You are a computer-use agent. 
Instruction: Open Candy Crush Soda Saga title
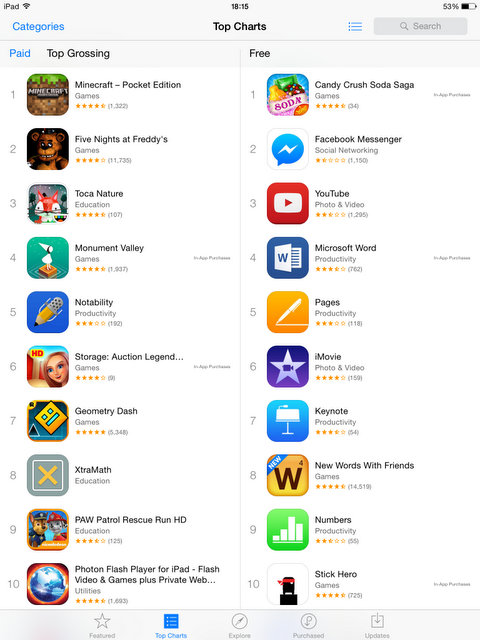pos(364,85)
